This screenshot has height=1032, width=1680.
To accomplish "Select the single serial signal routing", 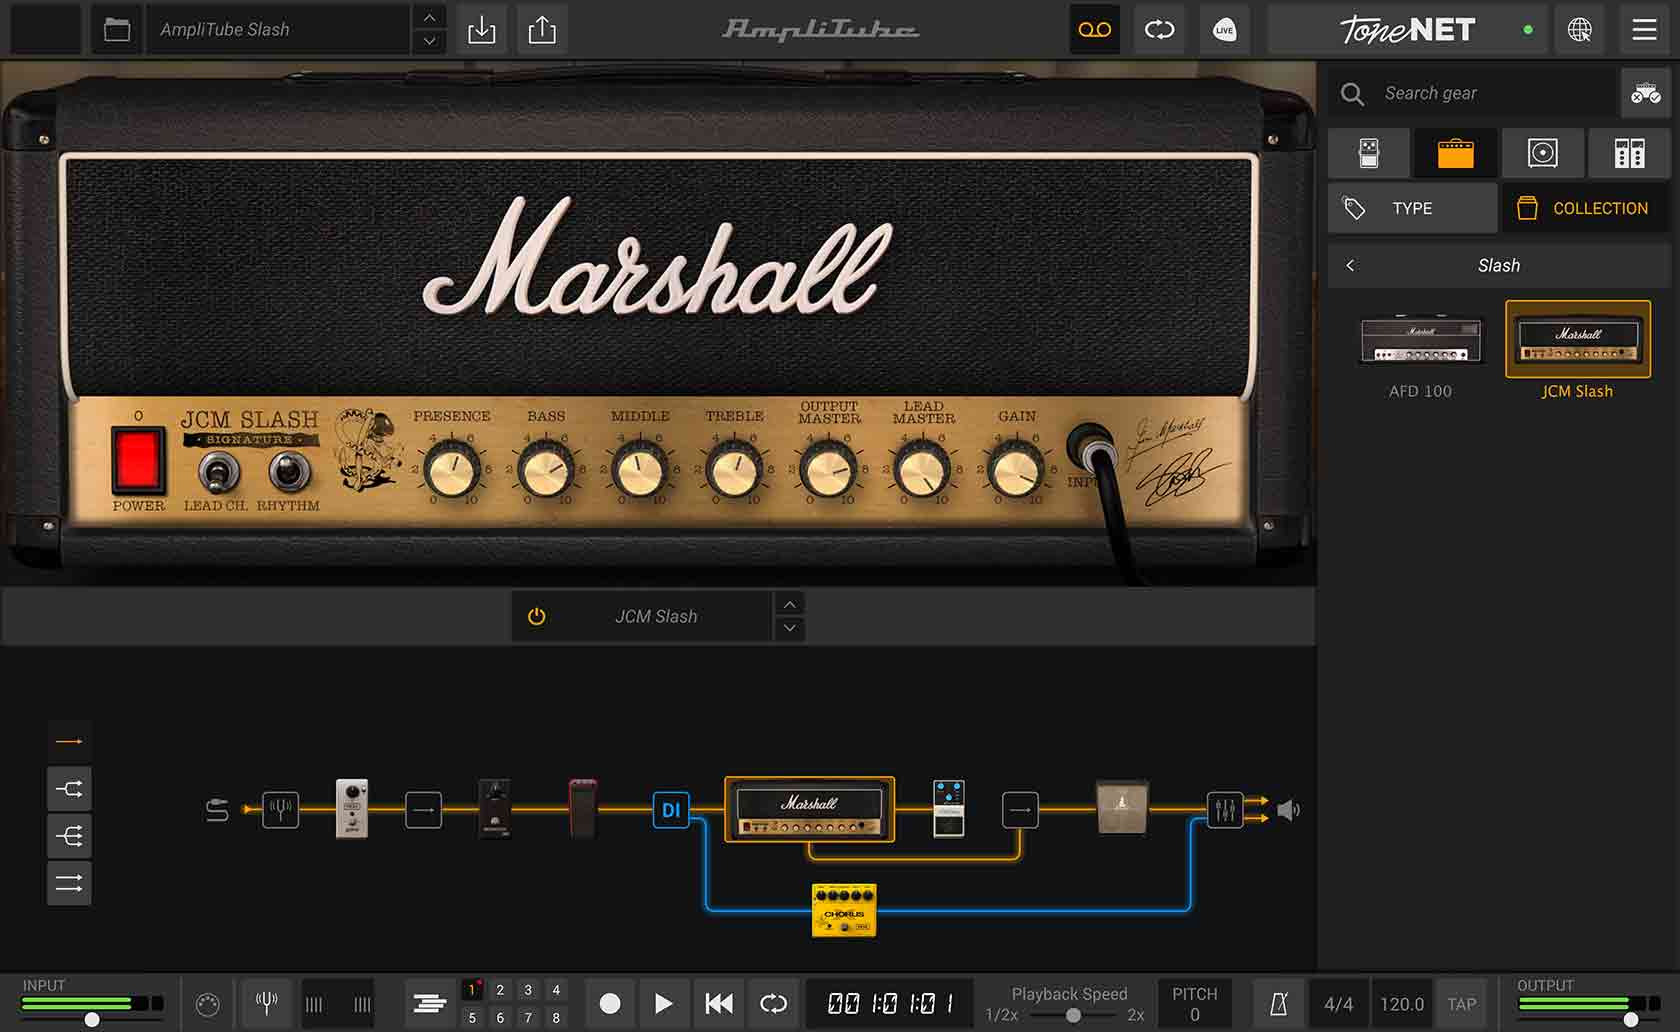I will (x=69, y=741).
